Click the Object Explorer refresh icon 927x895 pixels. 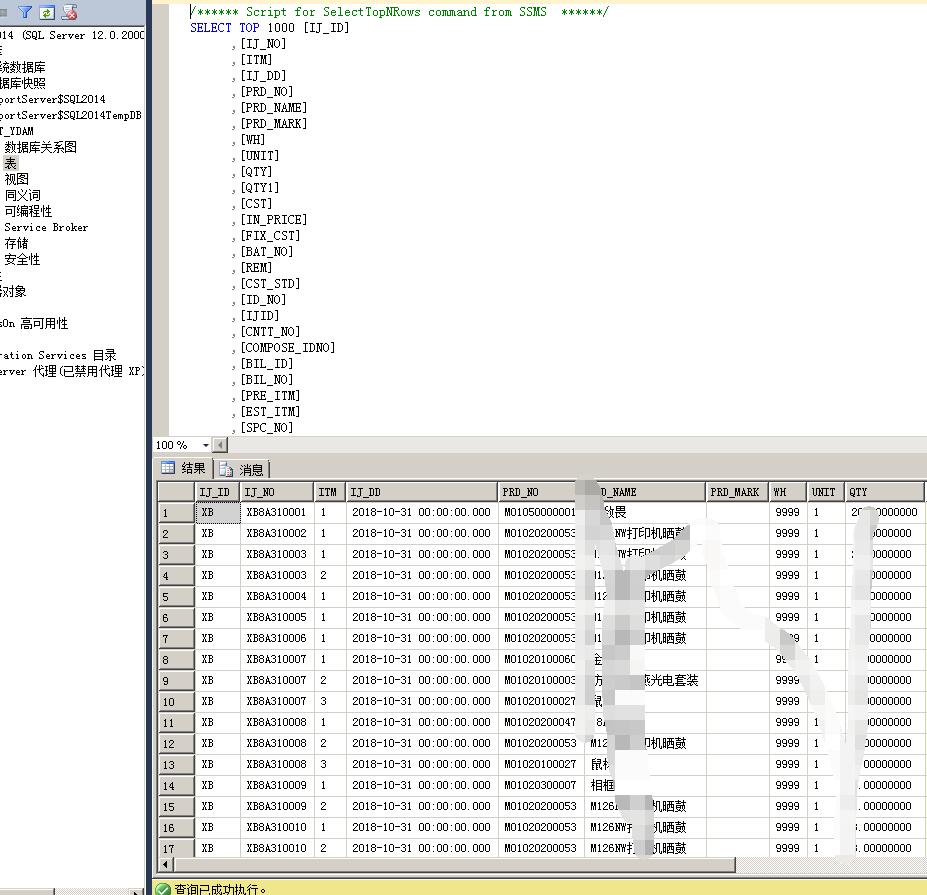pyautogui.click(x=47, y=12)
